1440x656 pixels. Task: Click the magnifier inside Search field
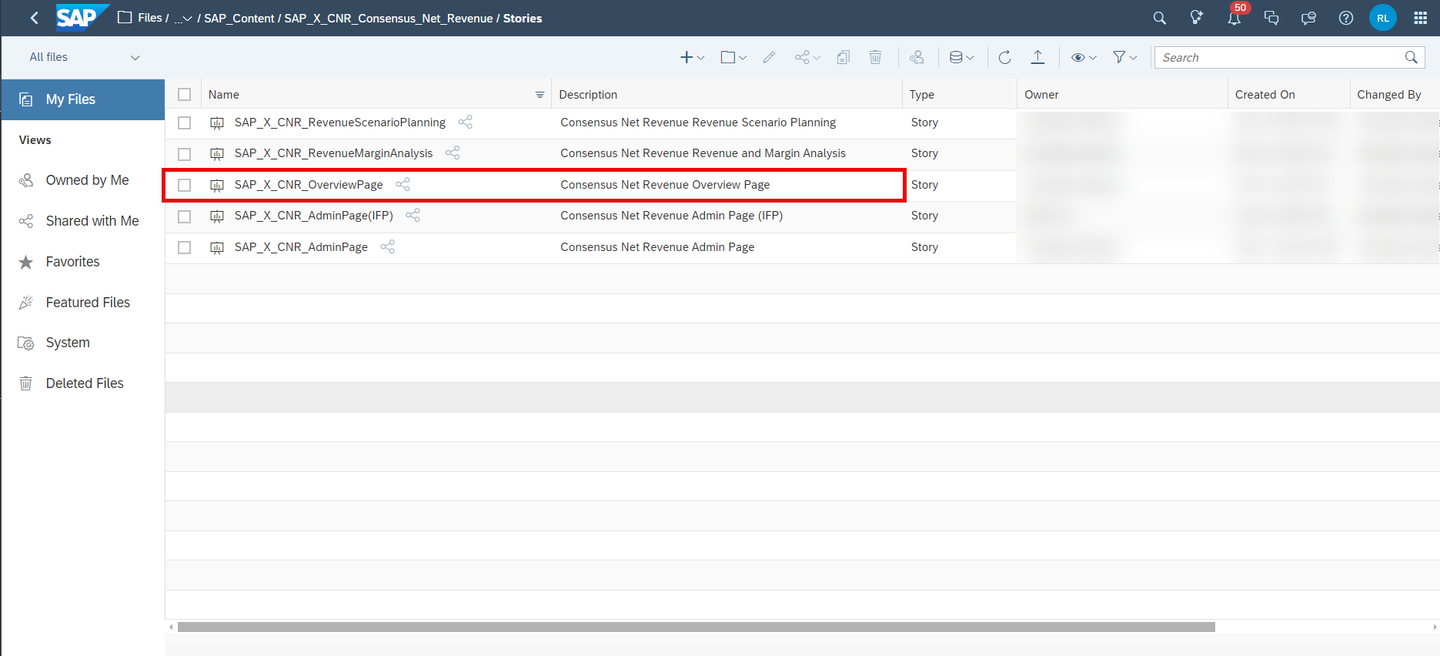click(1411, 57)
